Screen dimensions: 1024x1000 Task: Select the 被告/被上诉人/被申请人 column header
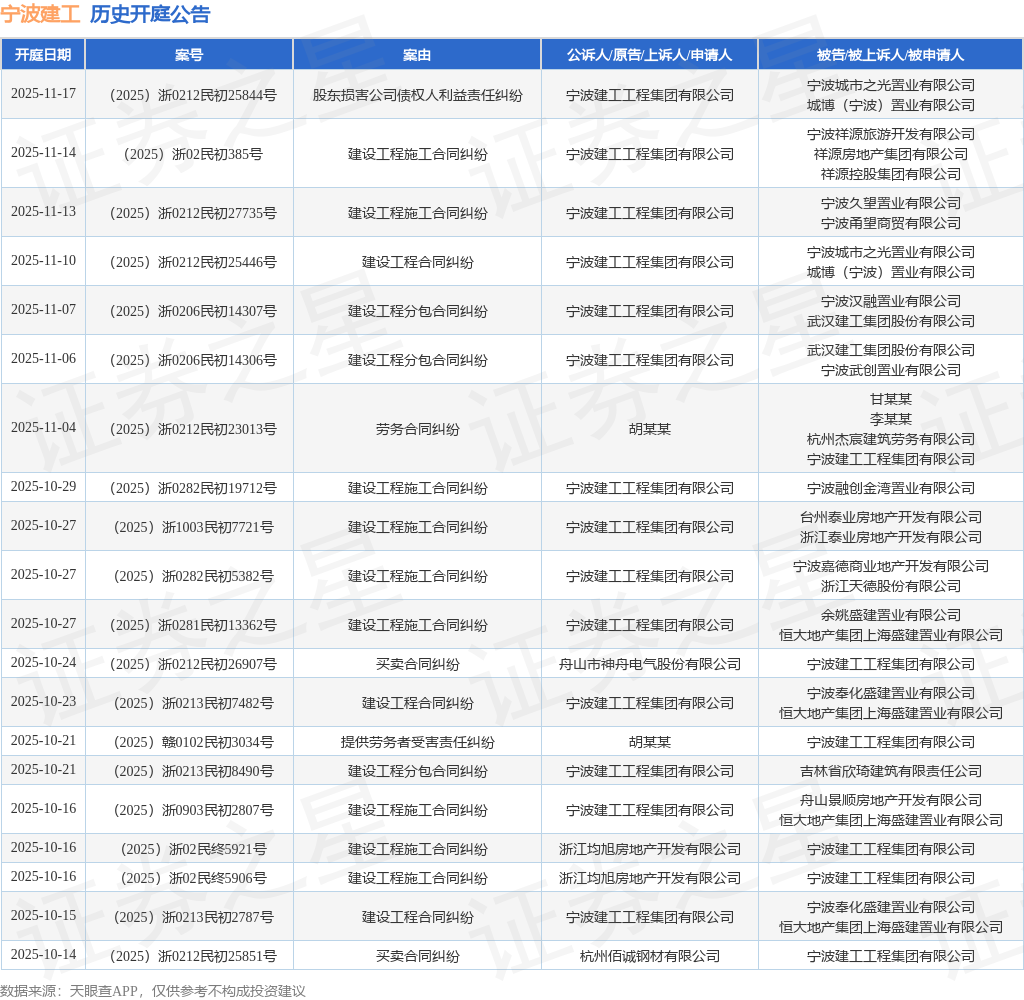[891, 55]
